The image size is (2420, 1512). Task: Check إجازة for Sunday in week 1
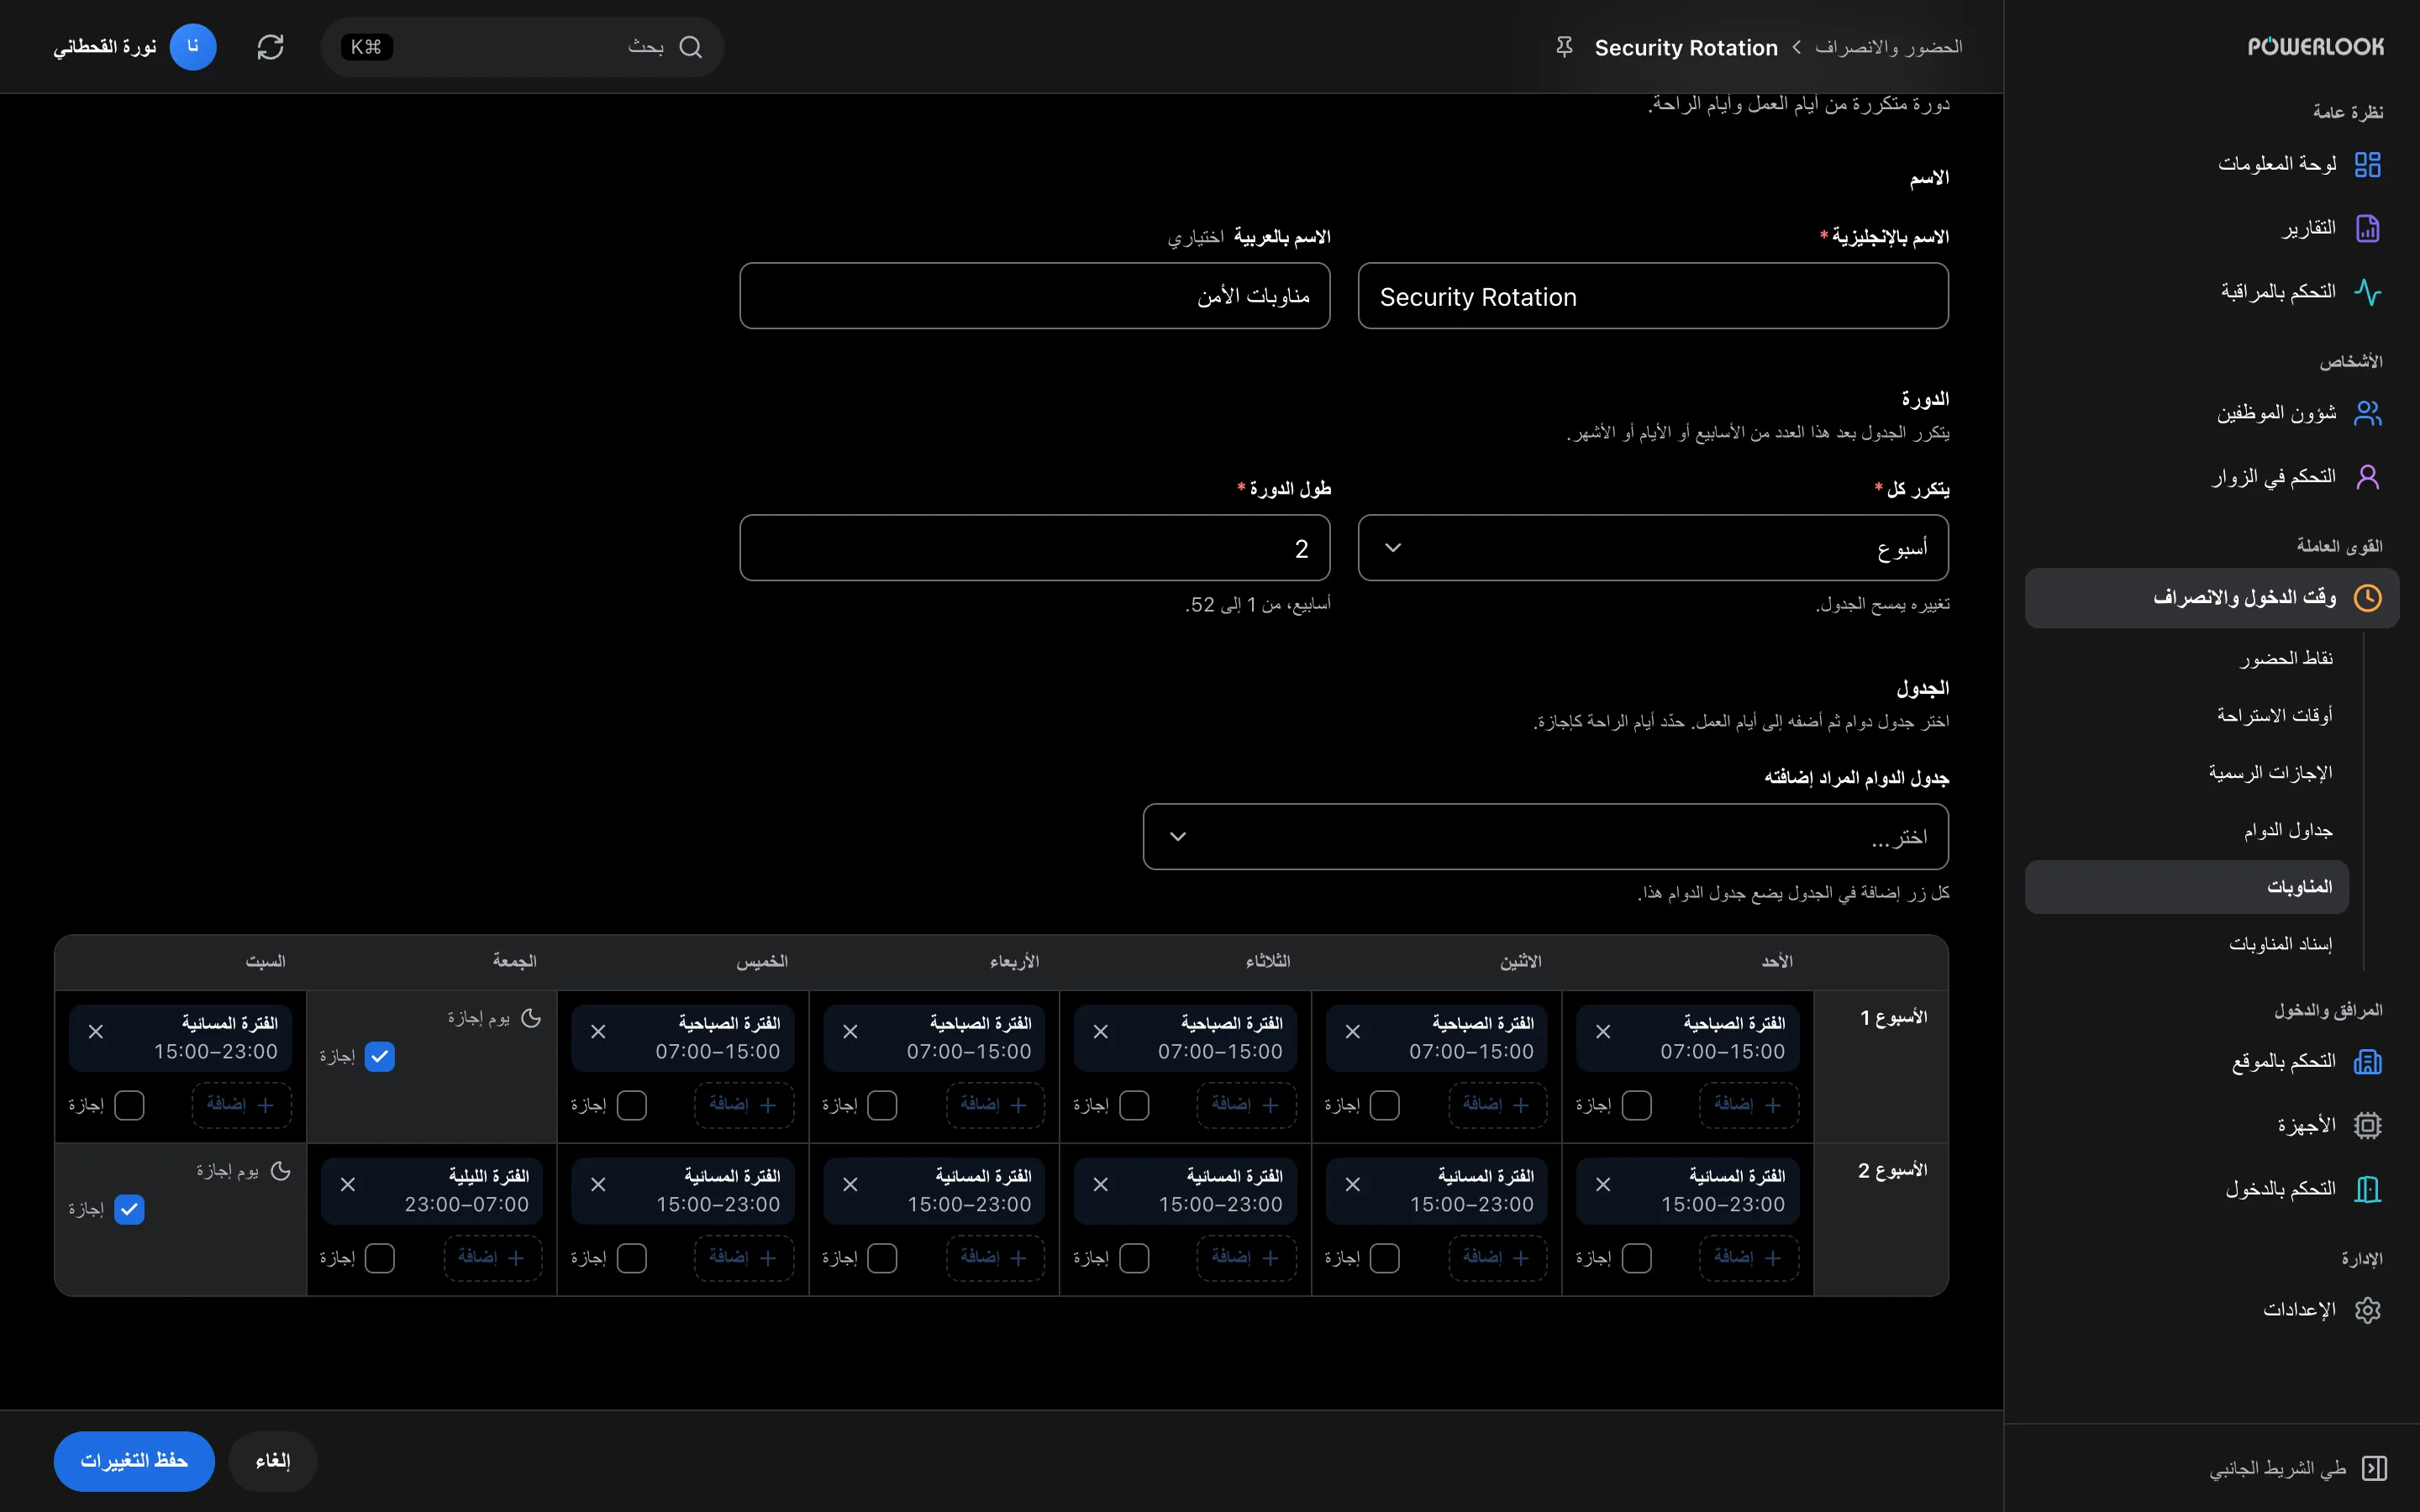click(1636, 1105)
